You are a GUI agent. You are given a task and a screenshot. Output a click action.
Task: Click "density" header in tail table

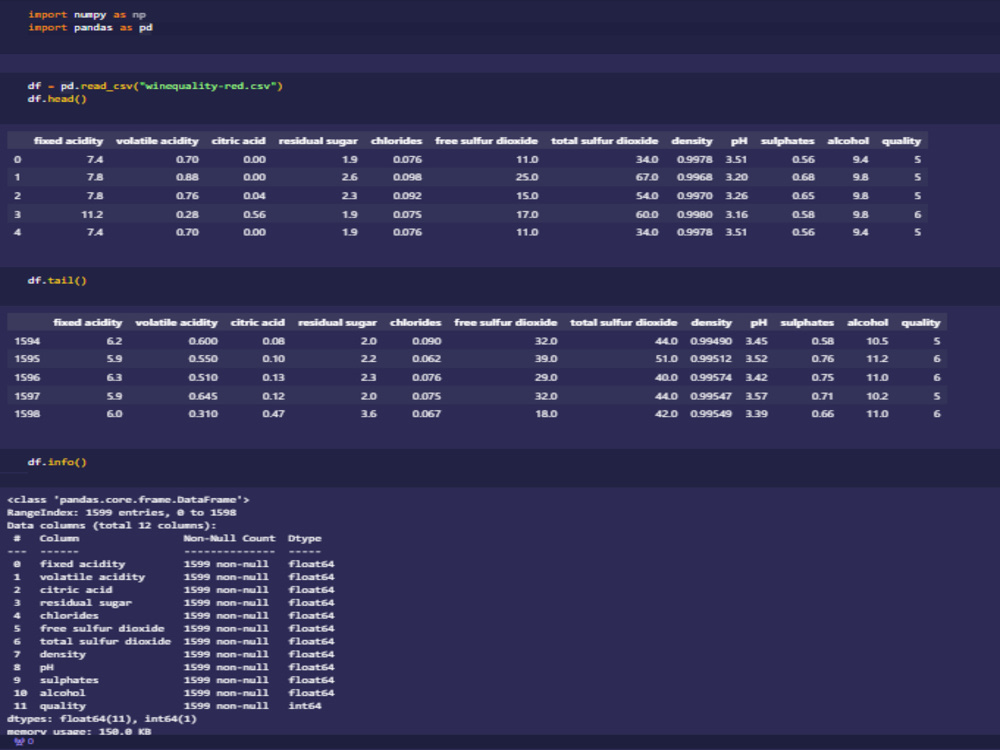[711, 323]
